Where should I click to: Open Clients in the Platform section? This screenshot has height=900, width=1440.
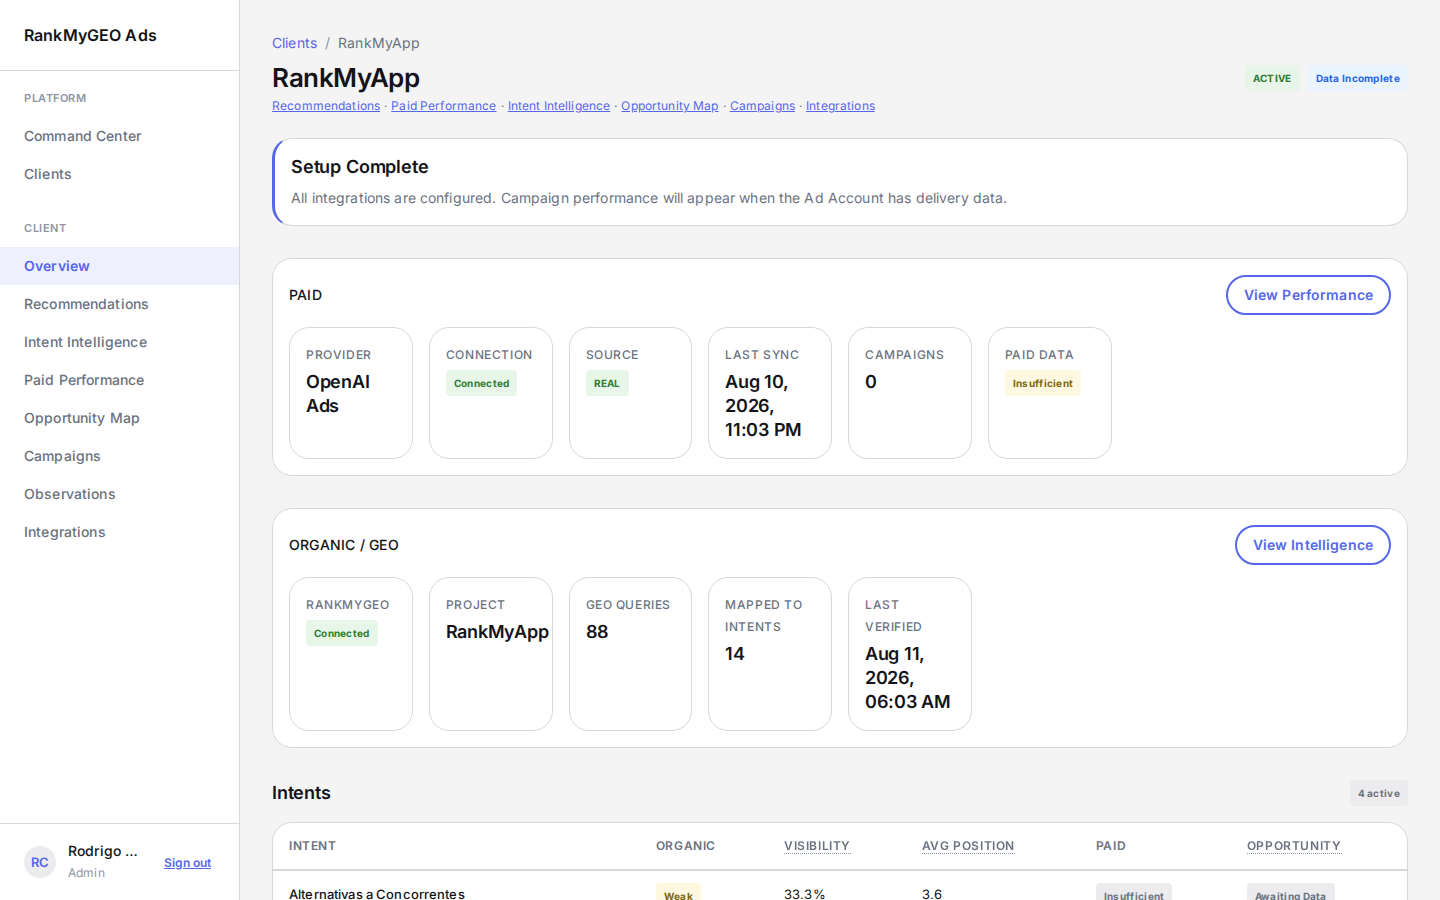pyautogui.click(x=120, y=174)
